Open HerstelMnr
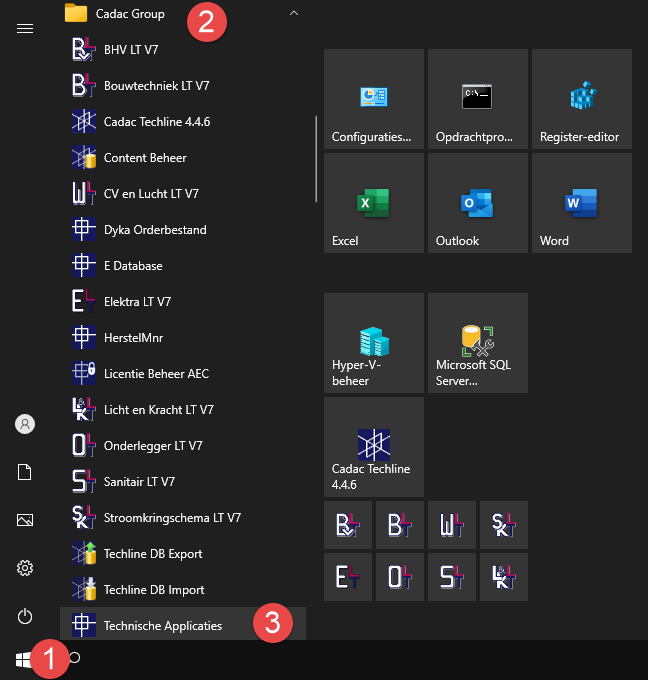The image size is (648, 680). coord(183,337)
